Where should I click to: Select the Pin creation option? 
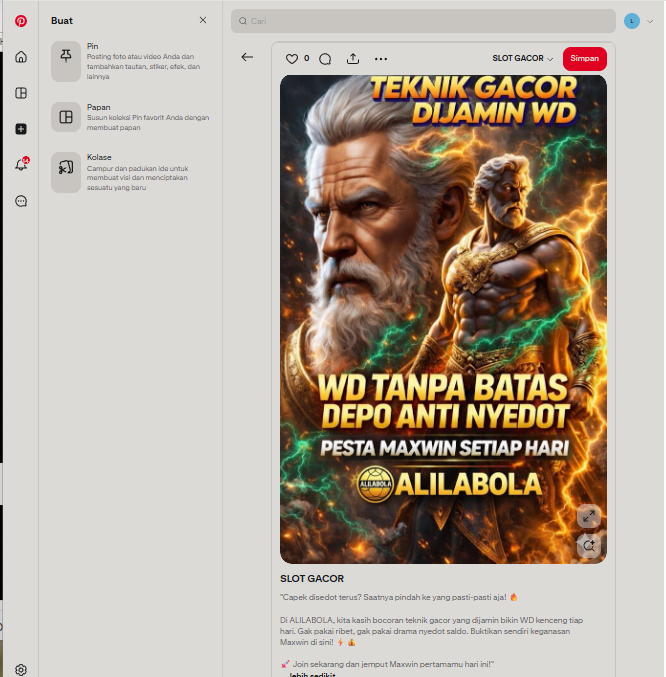pos(129,61)
